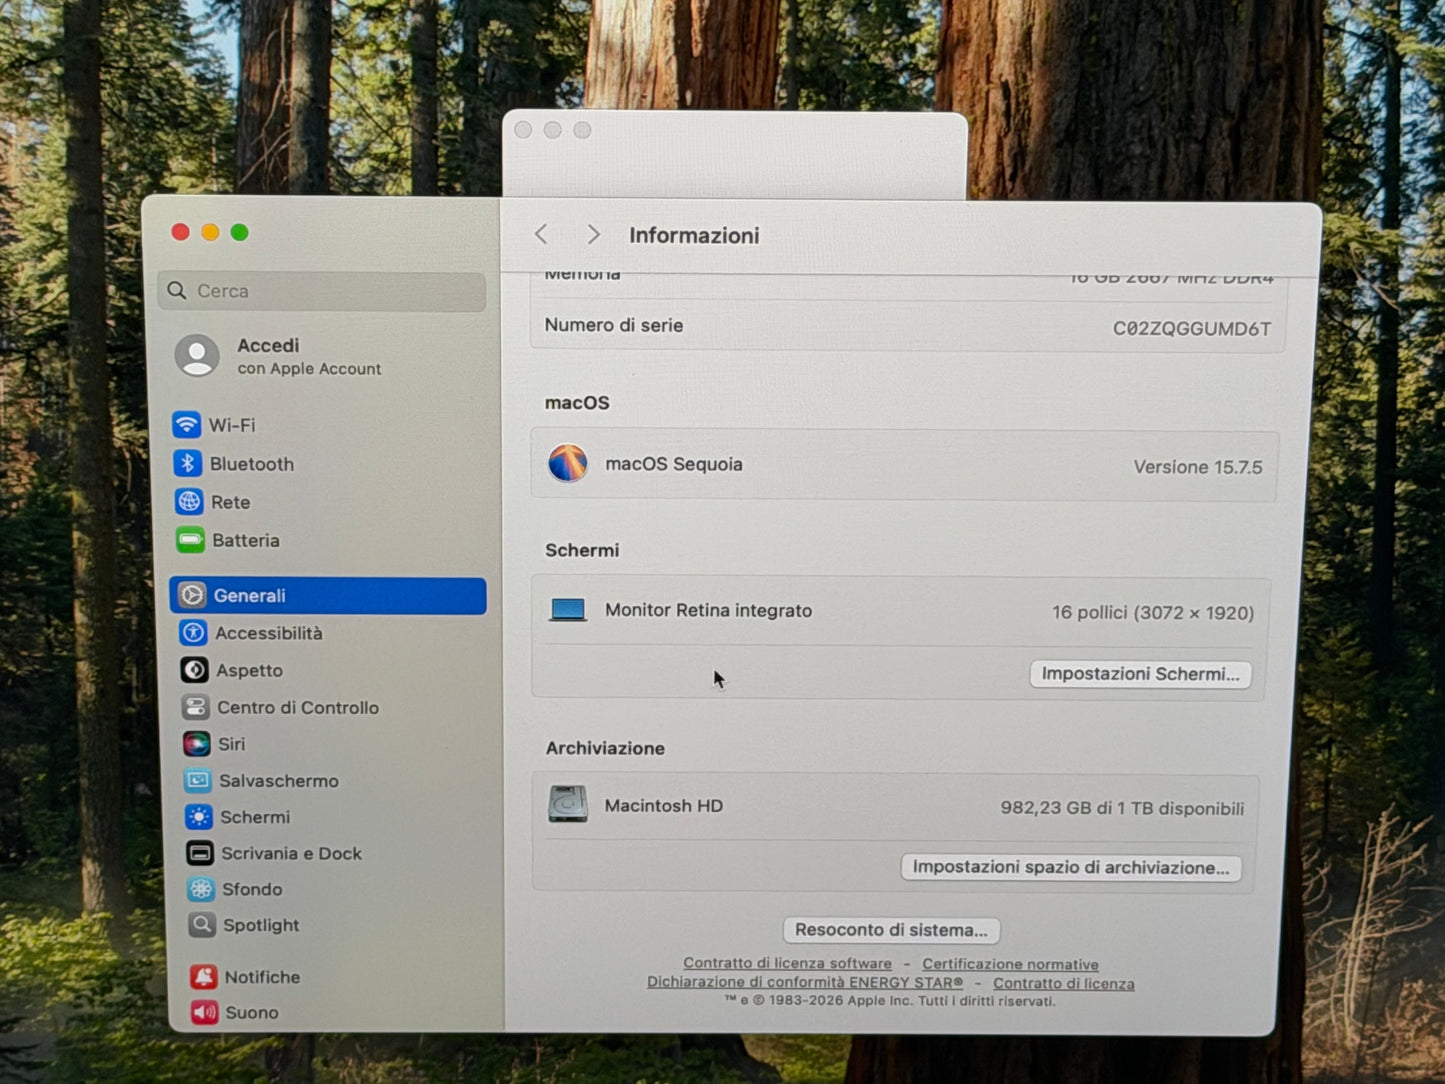Click the Sfondo flower icon
1445x1084 pixels.
click(x=201, y=889)
